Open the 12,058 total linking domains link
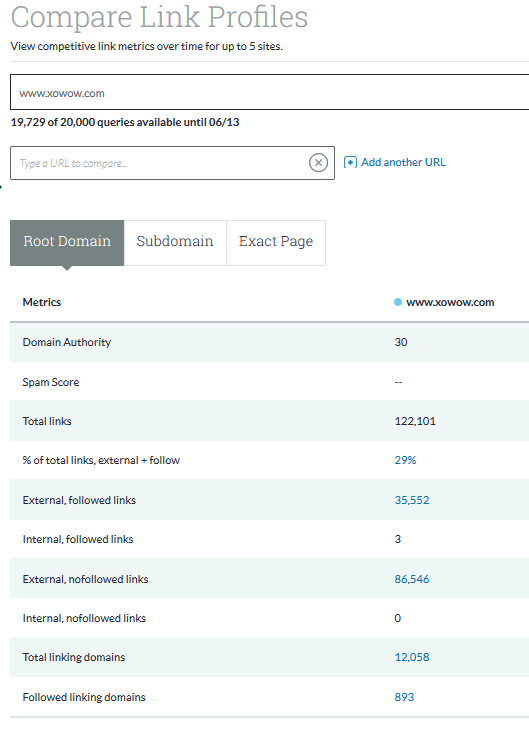529x735 pixels. click(412, 657)
